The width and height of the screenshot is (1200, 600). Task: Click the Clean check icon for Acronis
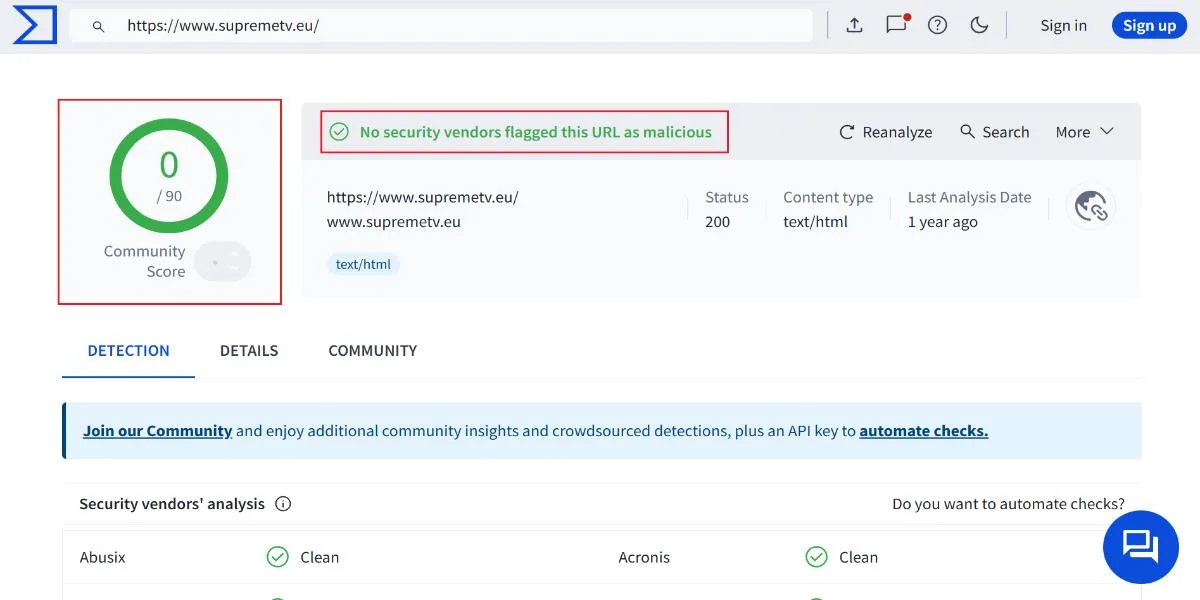816,557
